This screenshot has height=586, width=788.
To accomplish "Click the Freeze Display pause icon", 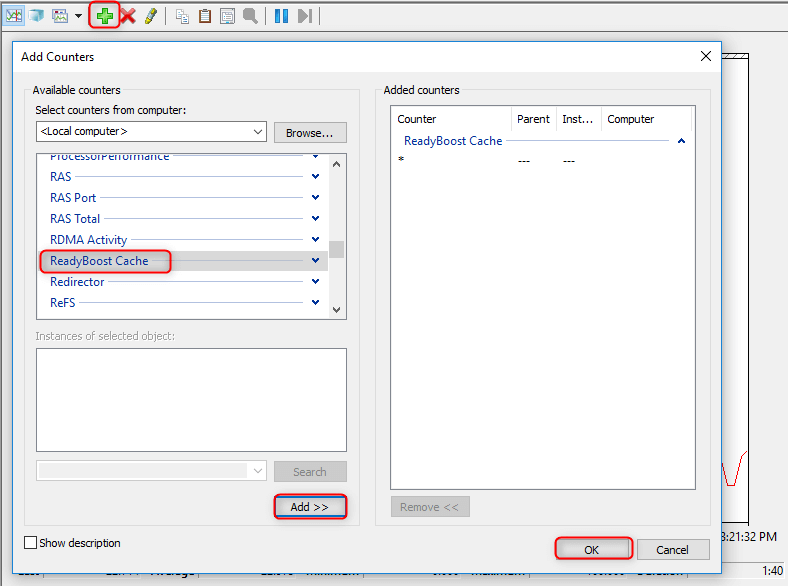I will [281, 16].
